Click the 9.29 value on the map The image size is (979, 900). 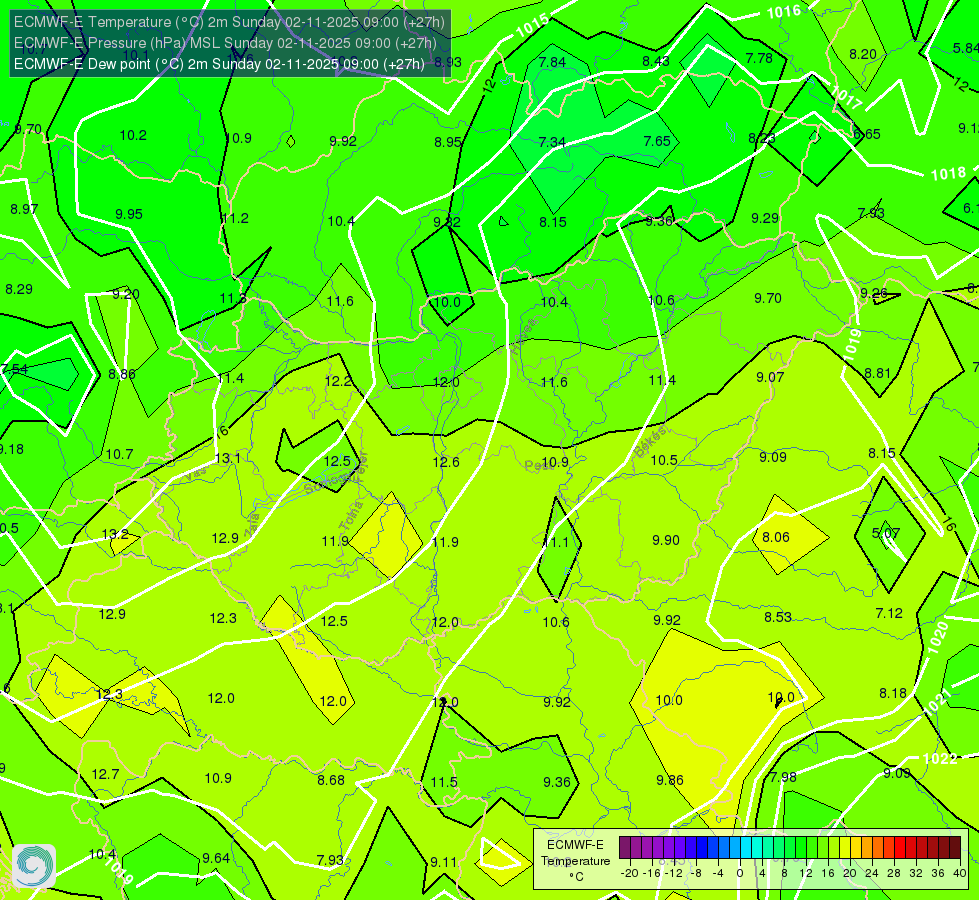(765, 218)
